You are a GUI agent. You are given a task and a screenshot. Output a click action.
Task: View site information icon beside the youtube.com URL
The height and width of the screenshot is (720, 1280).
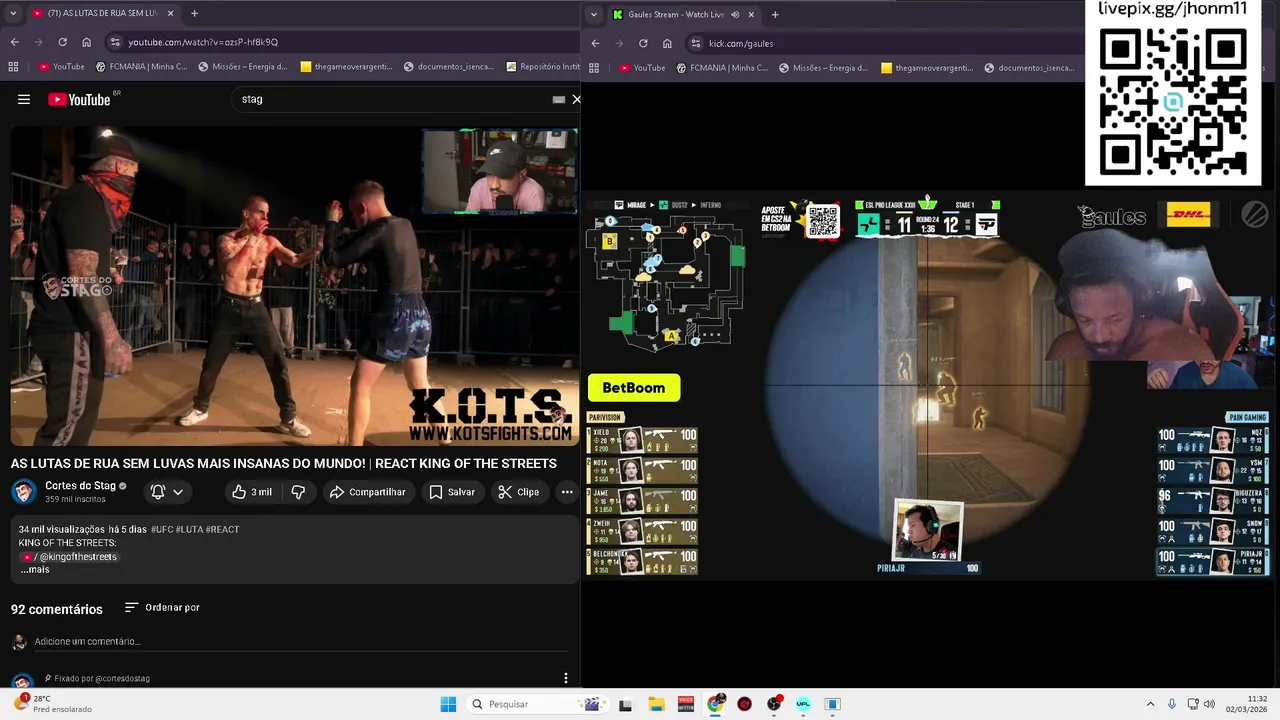pyautogui.click(x=115, y=42)
